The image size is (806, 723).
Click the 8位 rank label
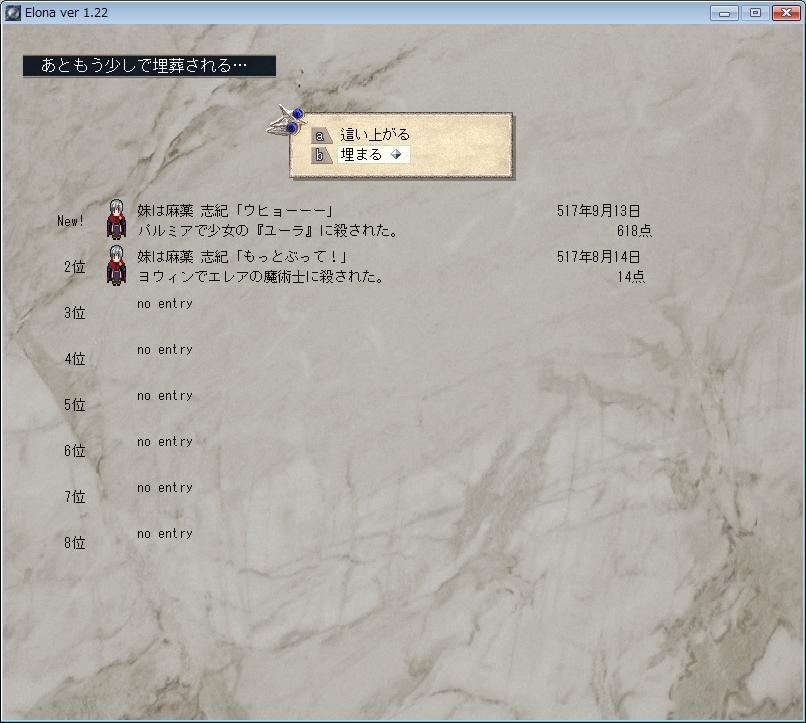pyautogui.click(x=75, y=543)
